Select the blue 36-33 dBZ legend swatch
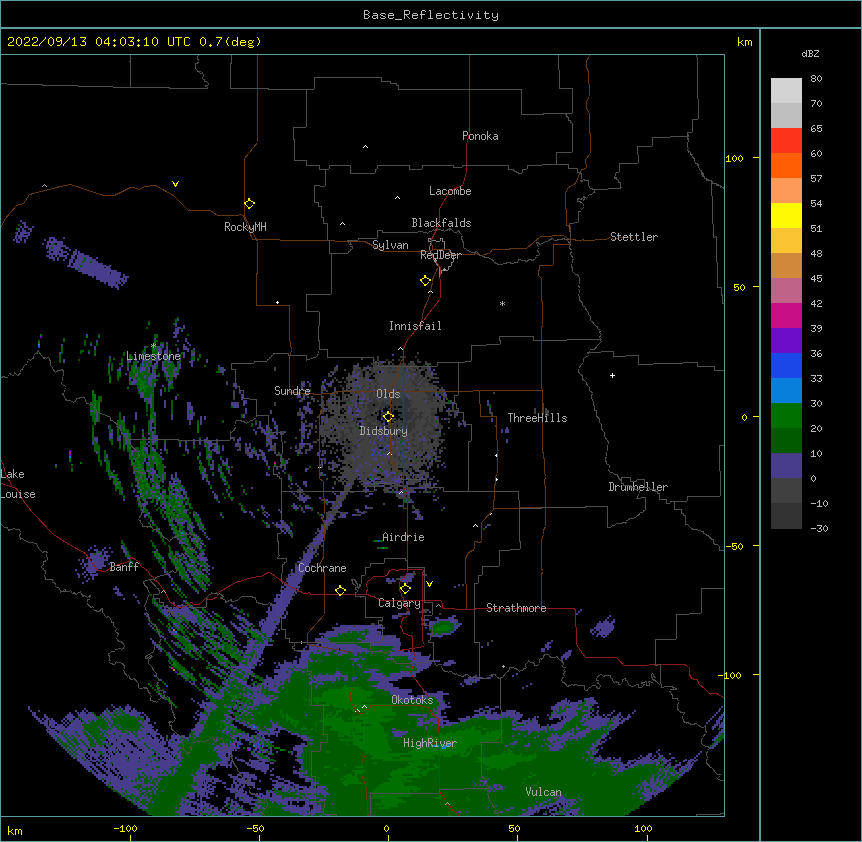The height and width of the screenshot is (842, 862). click(x=786, y=365)
